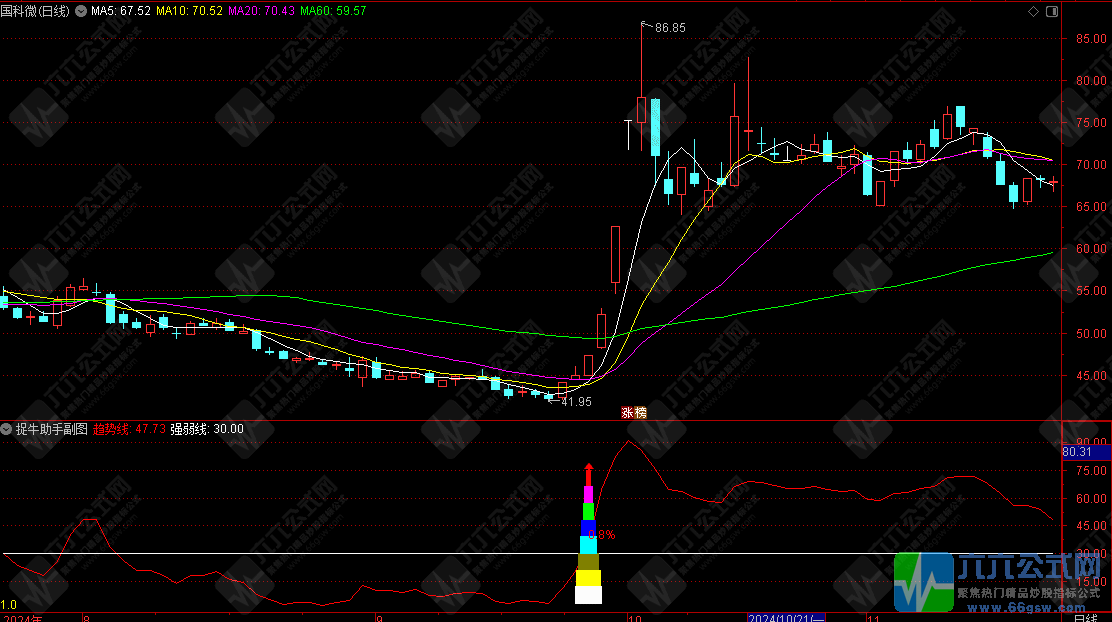Image resolution: width=1112 pixels, height=622 pixels.
Task: Select the 强弱线 indicator label
Action: tap(207, 429)
